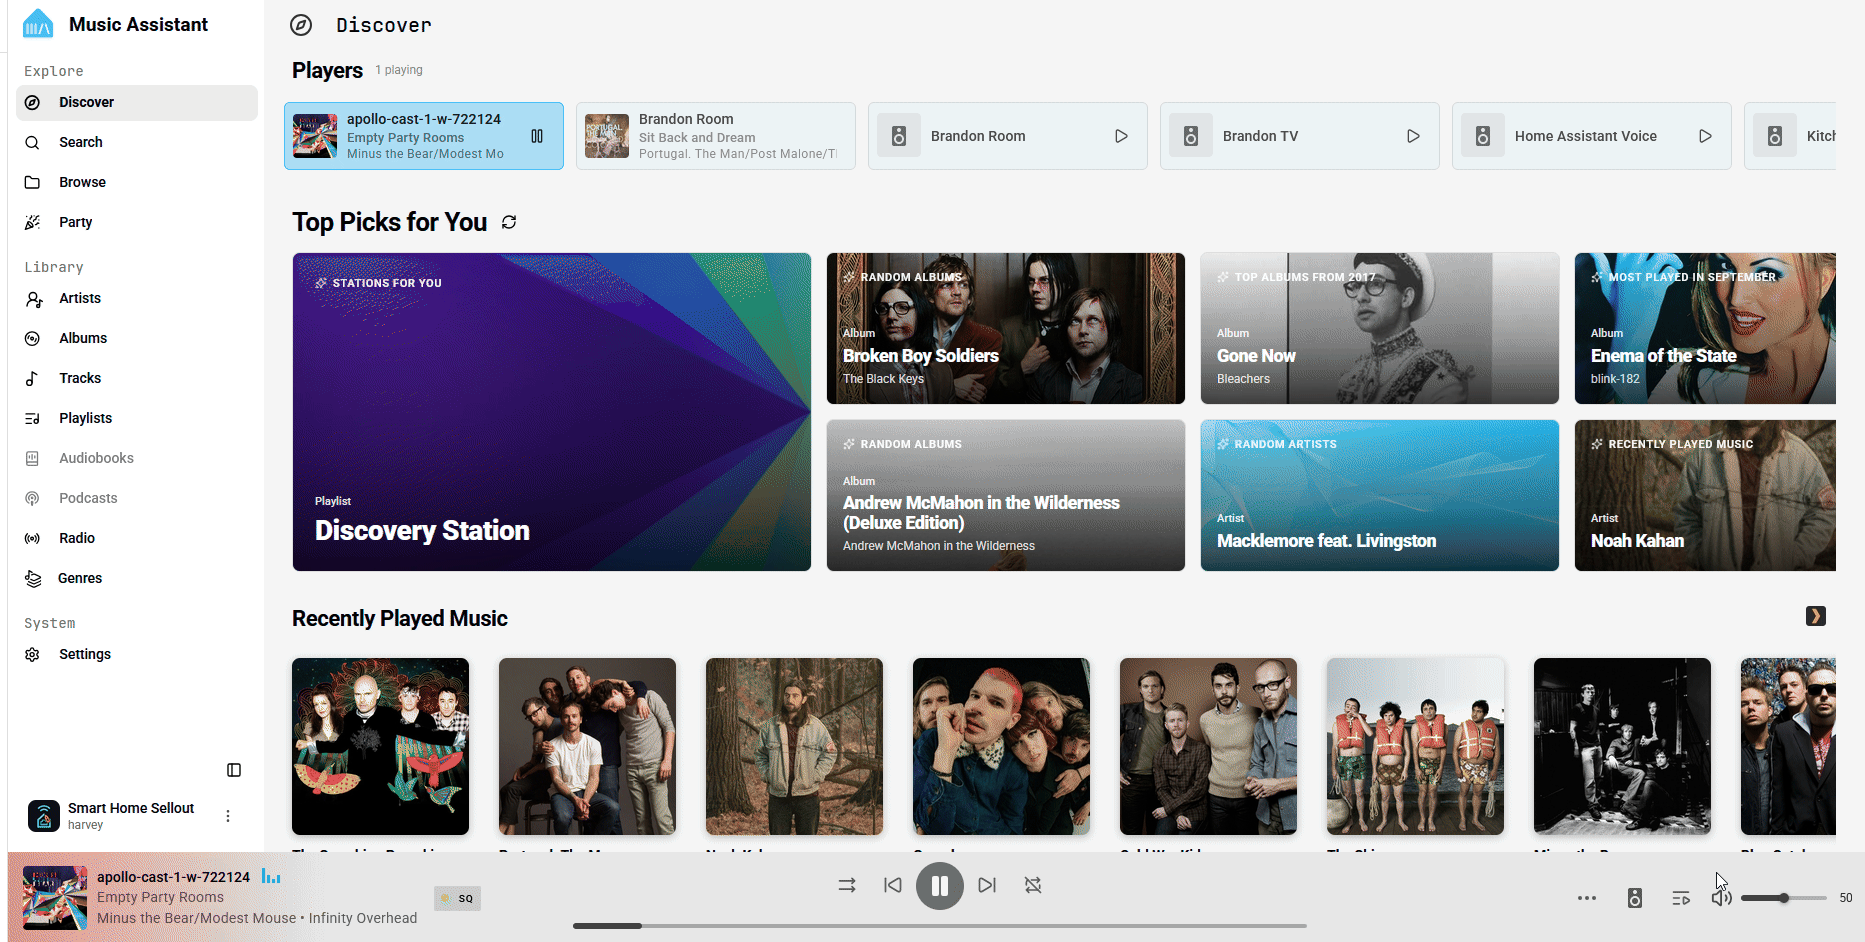This screenshot has width=1865, height=942.
Task: Open the Noah Kahan artist card
Action: 1705,495
